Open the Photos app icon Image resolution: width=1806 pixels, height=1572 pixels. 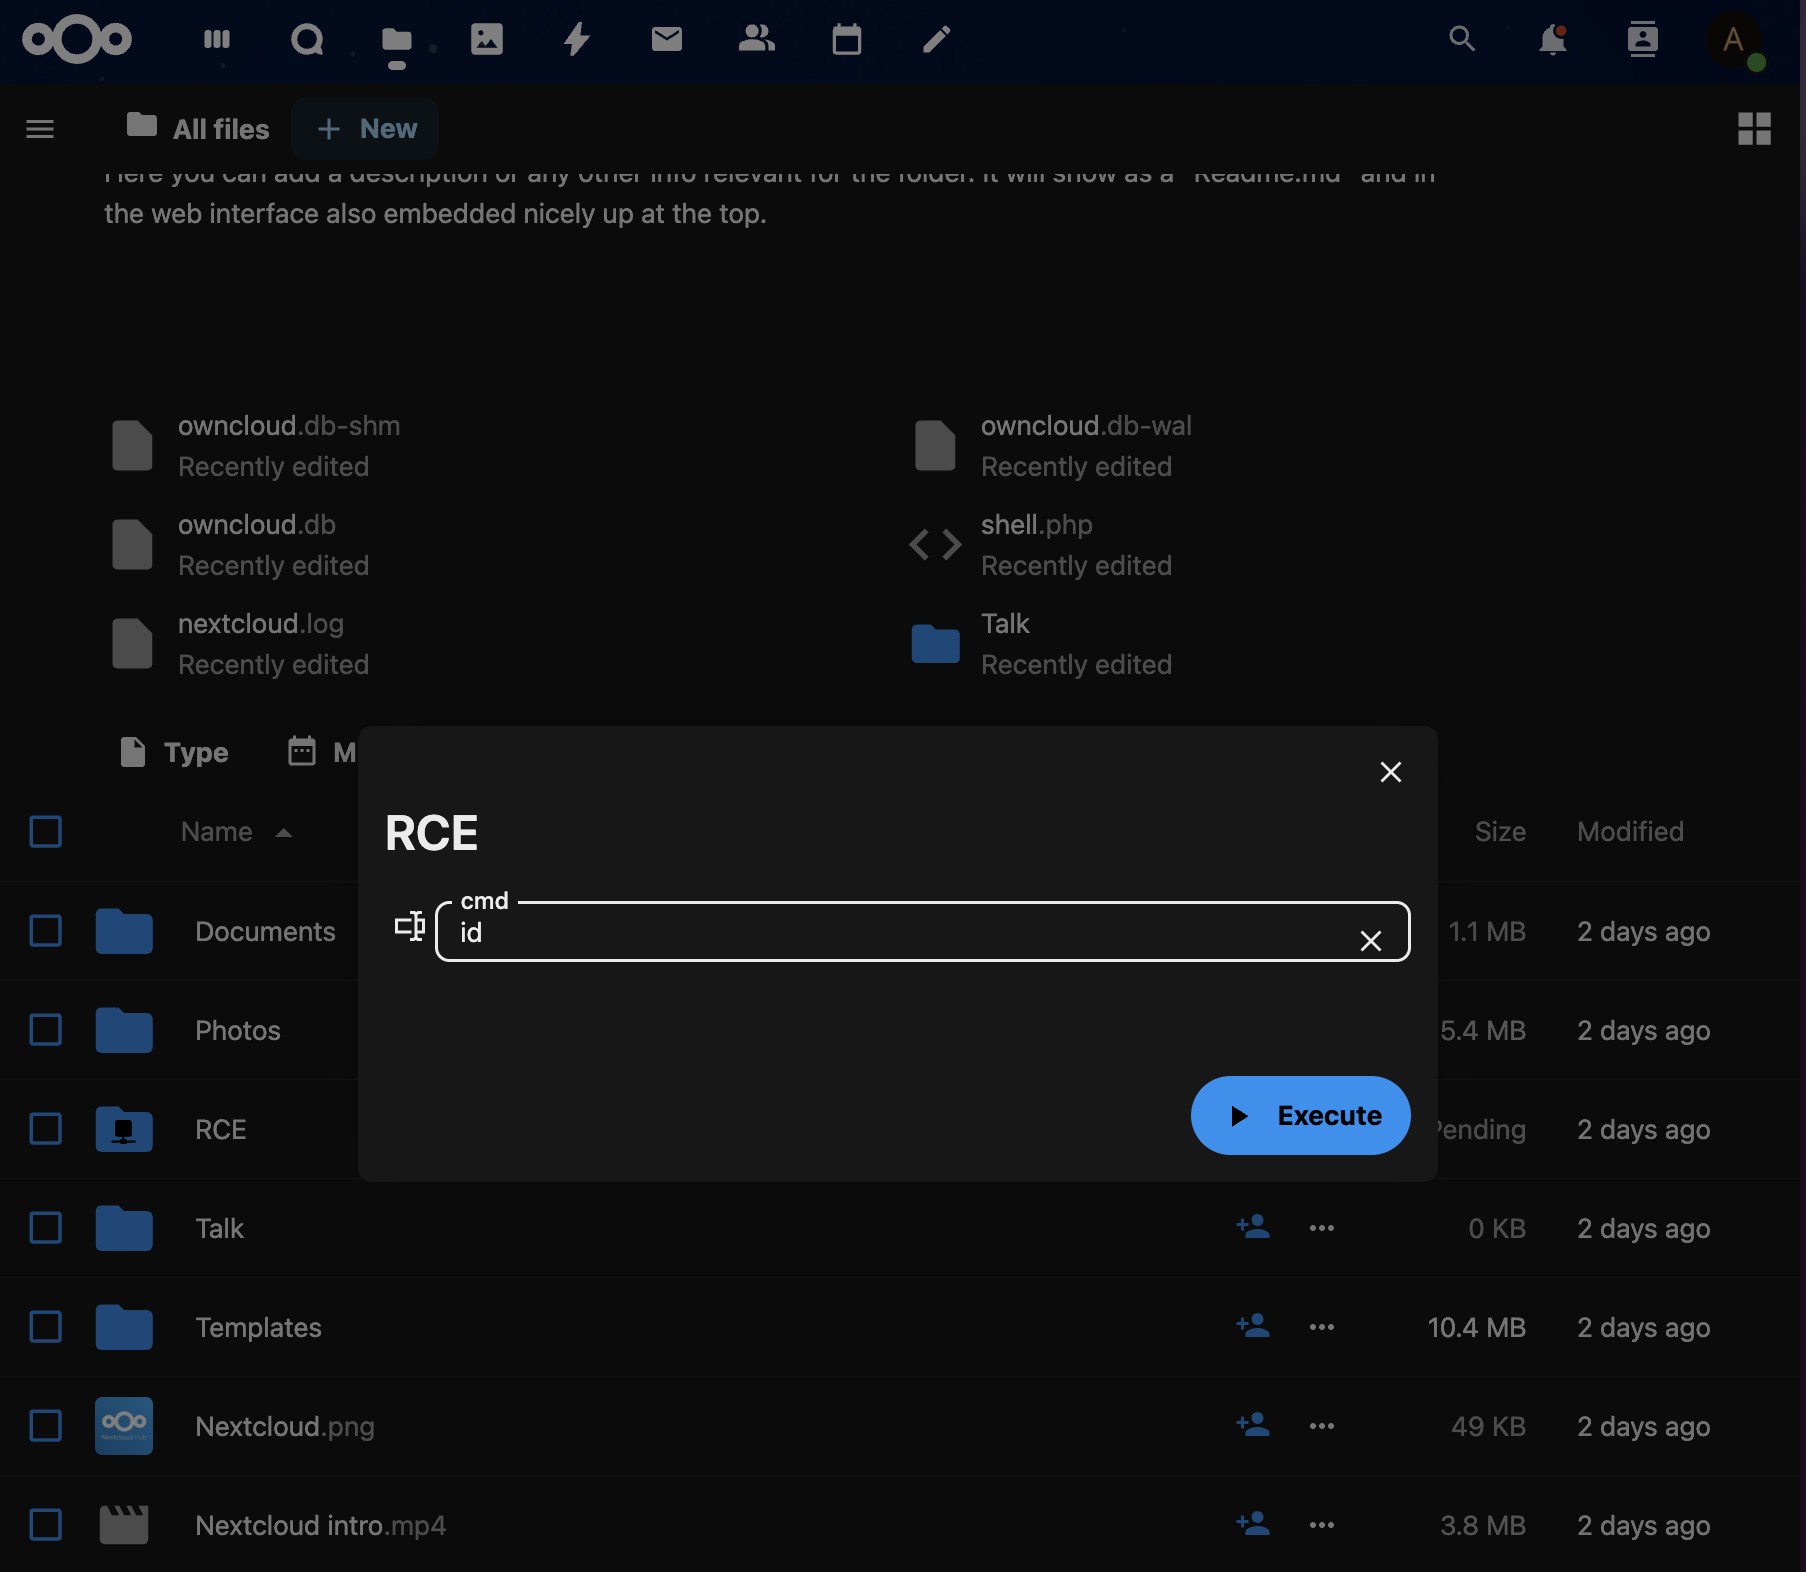487,40
